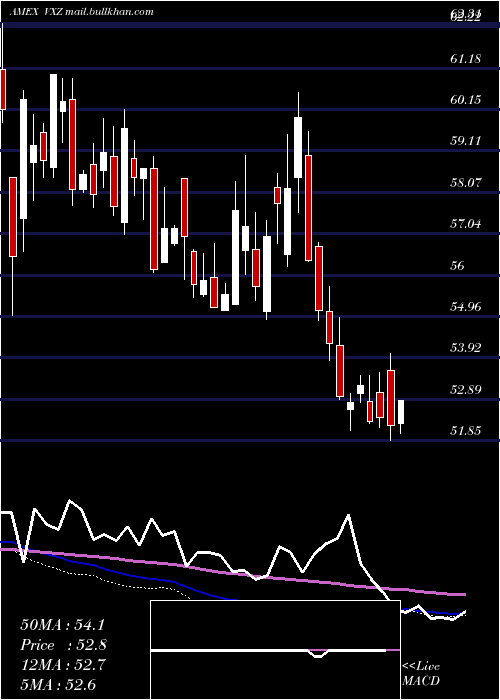This screenshot has height=700, width=500.
Task: Select the 54.96 price axis label
Action: click(x=466, y=307)
